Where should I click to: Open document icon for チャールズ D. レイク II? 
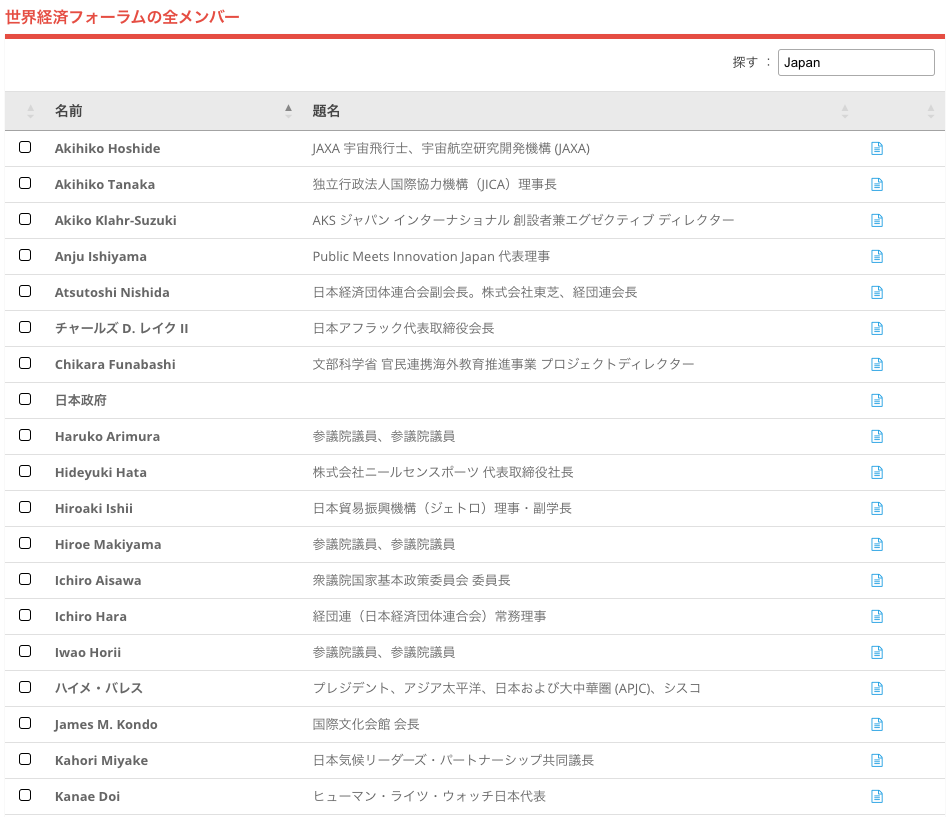coord(877,328)
